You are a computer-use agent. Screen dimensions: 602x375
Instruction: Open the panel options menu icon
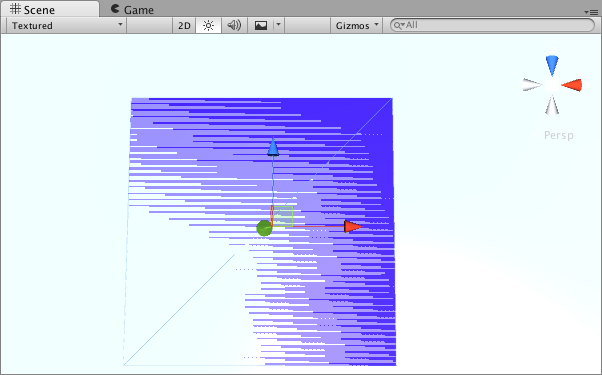(x=591, y=12)
